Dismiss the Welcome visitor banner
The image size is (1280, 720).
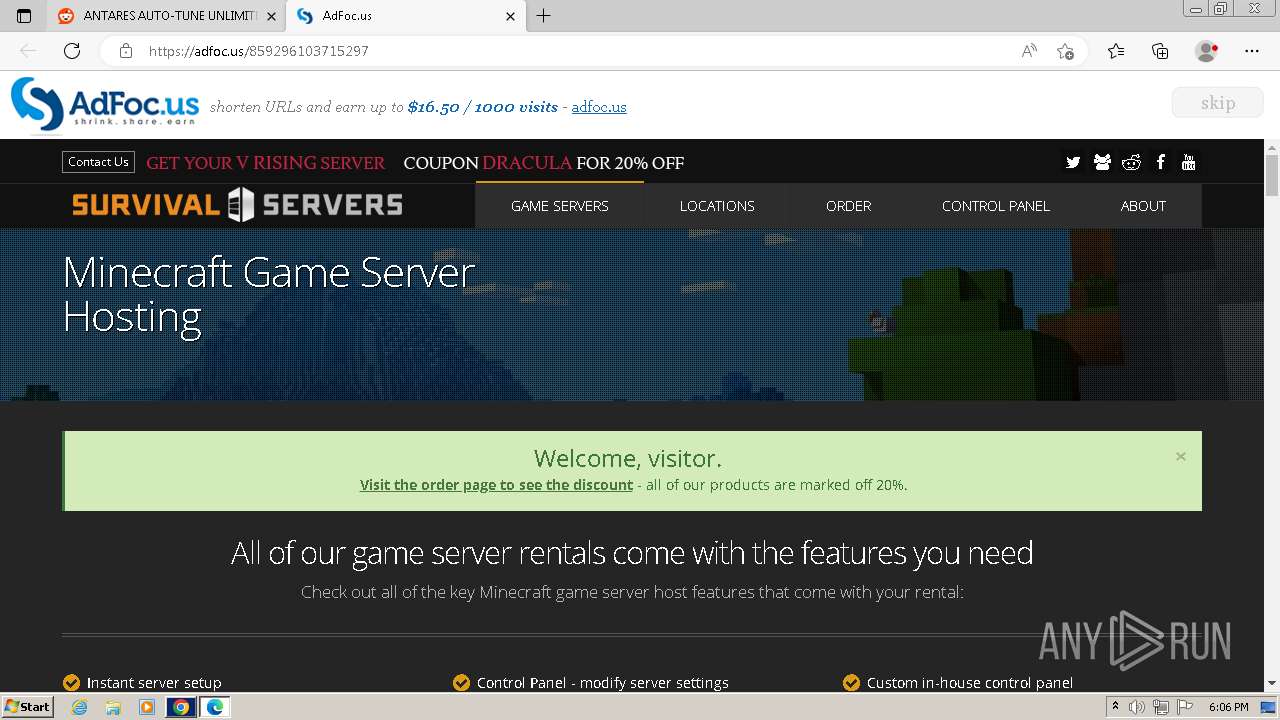click(x=1181, y=456)
